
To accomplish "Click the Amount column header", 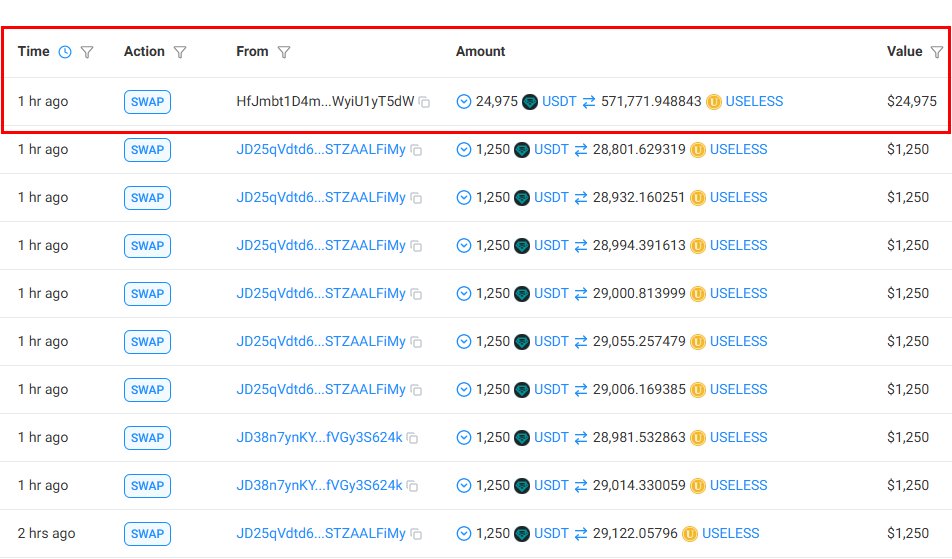I will coord(480,52).
